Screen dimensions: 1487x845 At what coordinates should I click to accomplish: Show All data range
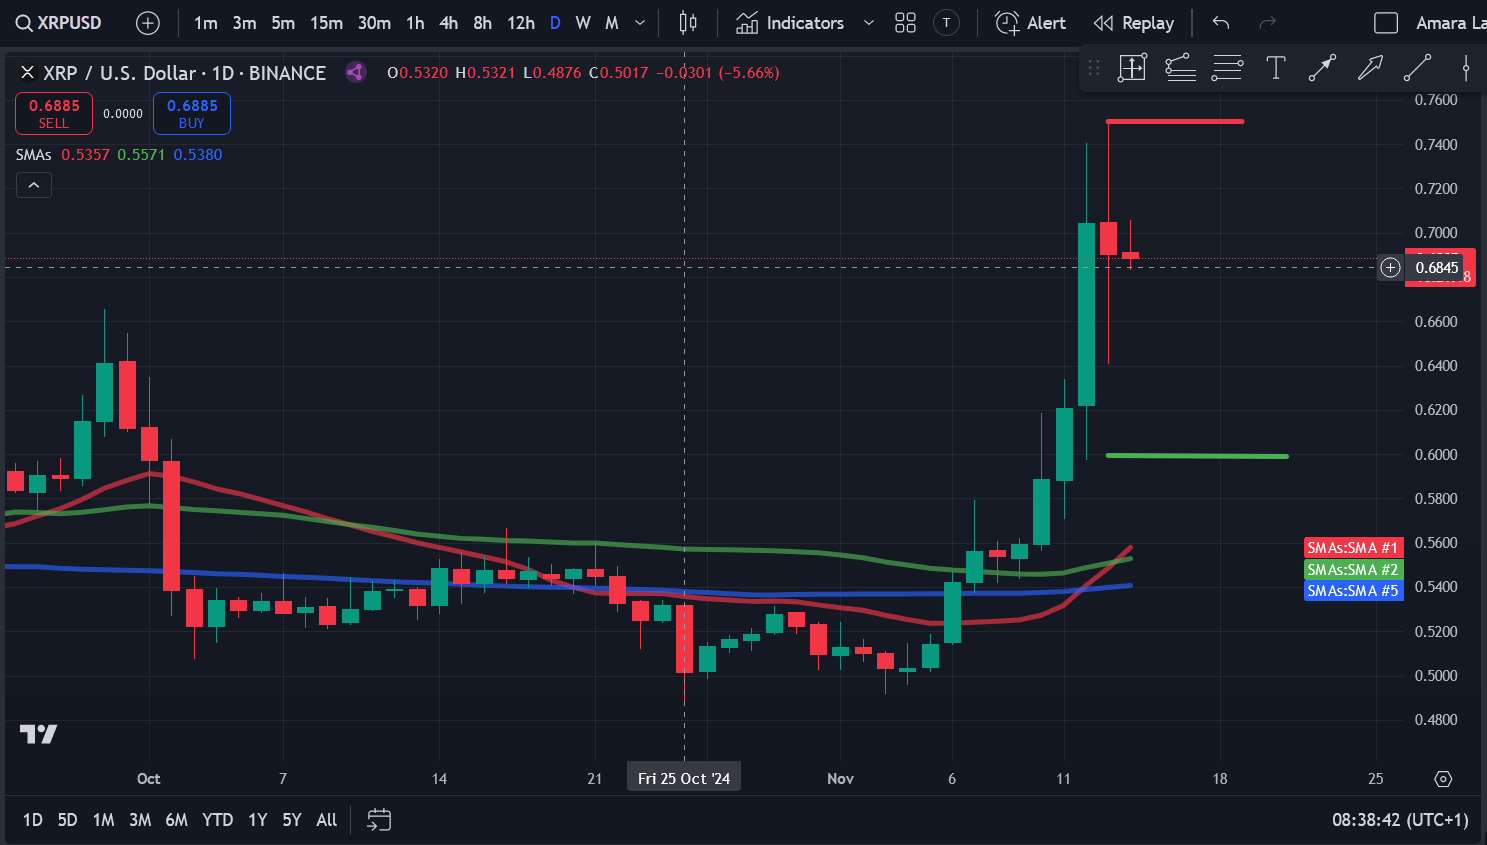[x=327, y=820]
